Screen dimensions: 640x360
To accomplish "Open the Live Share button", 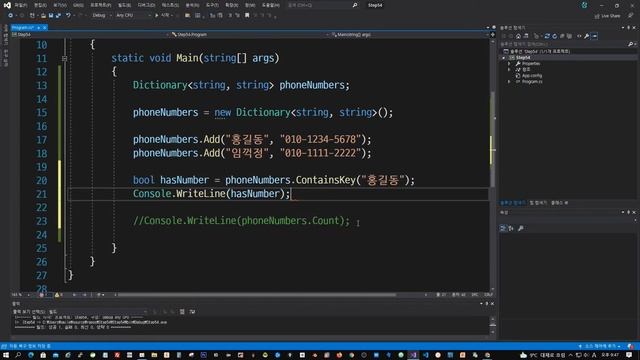I will pyautogui.click(x=607, y=16).
